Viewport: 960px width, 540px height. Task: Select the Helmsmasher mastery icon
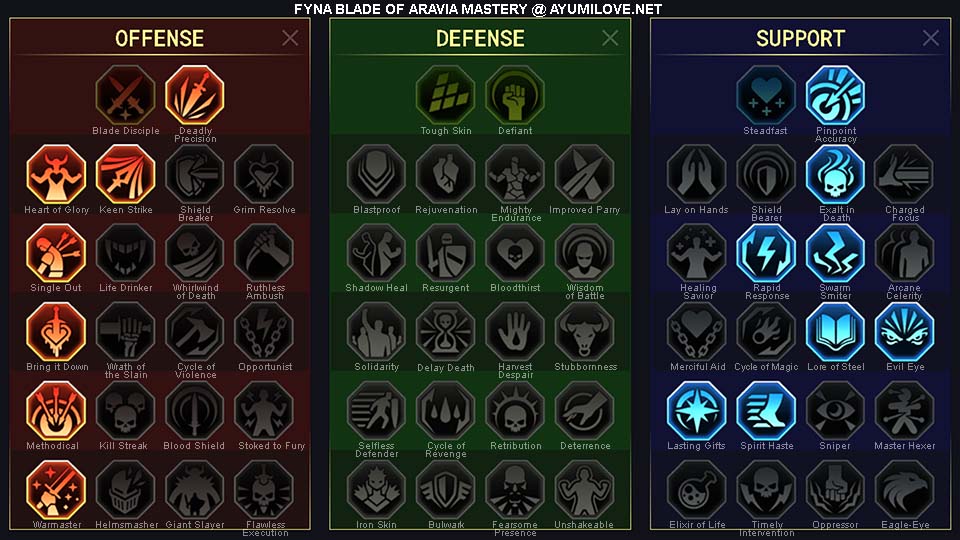[126, 490]
